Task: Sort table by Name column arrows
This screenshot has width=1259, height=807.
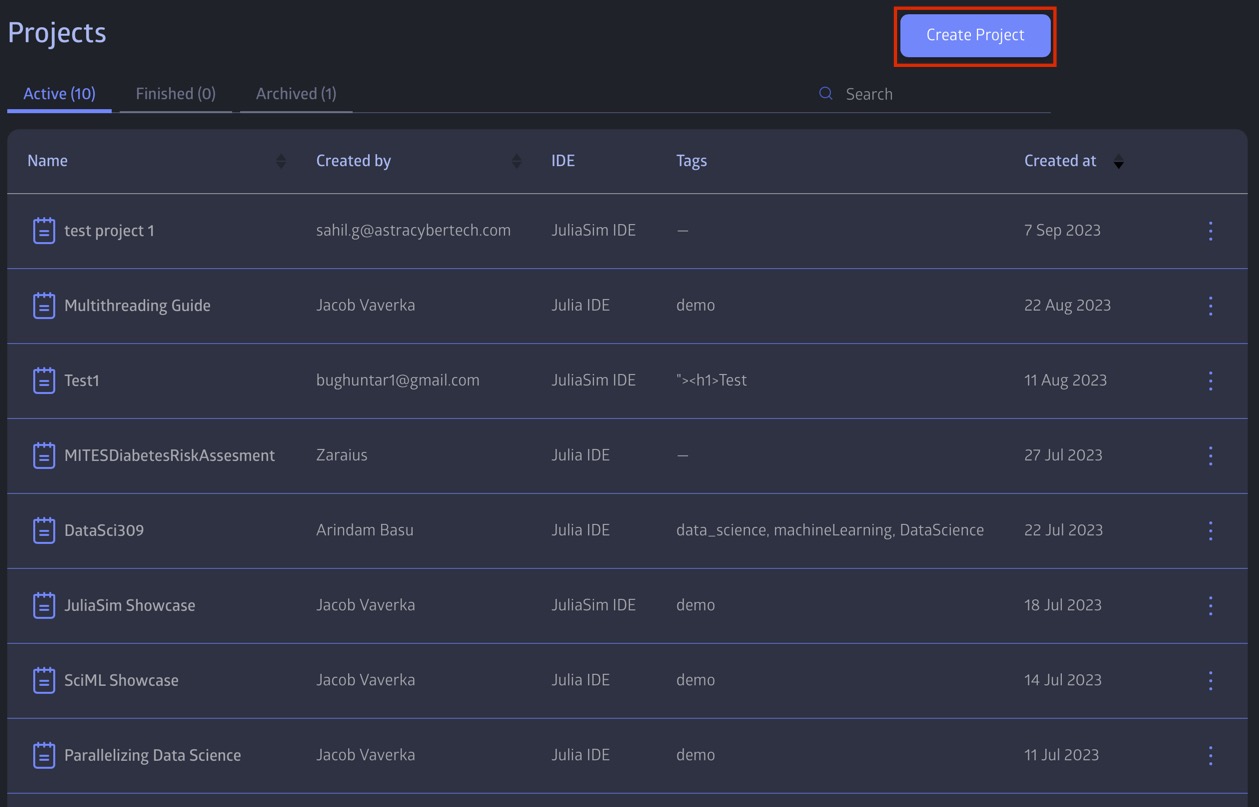Action: [x=281, y=161]
